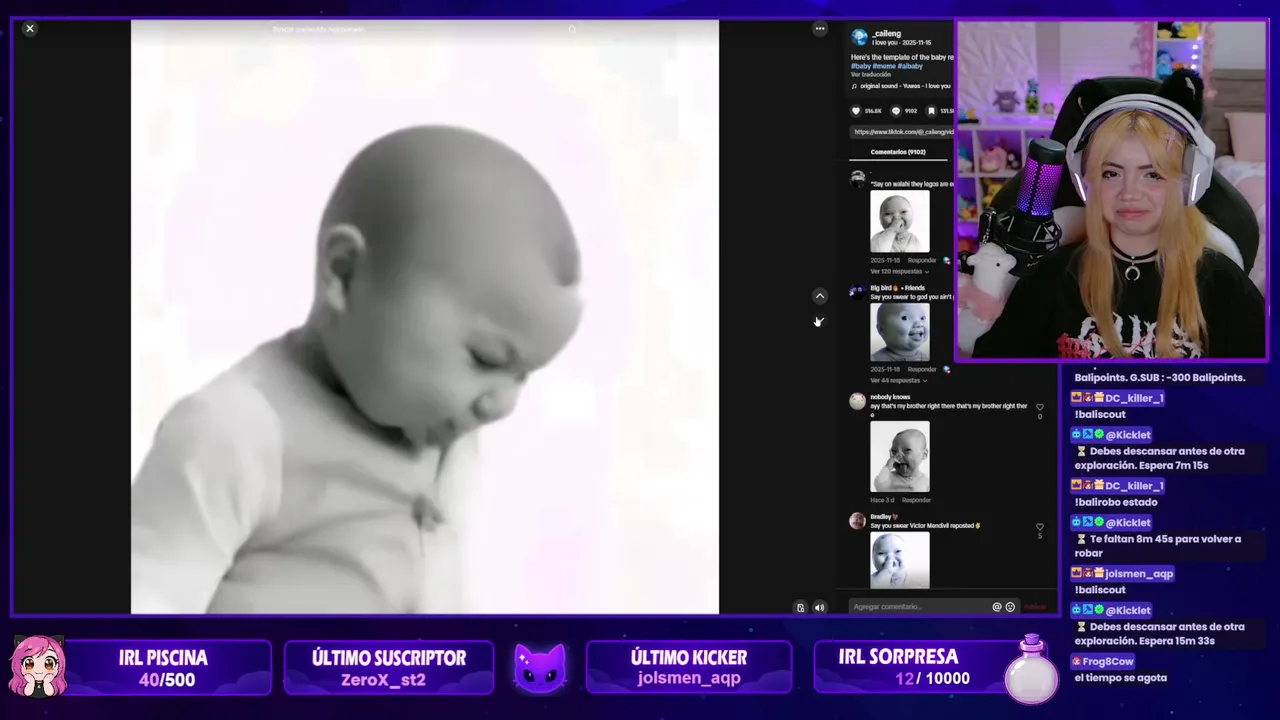
Task: Click the 'nobody knows' commenter name
Action: click(890, 397)
